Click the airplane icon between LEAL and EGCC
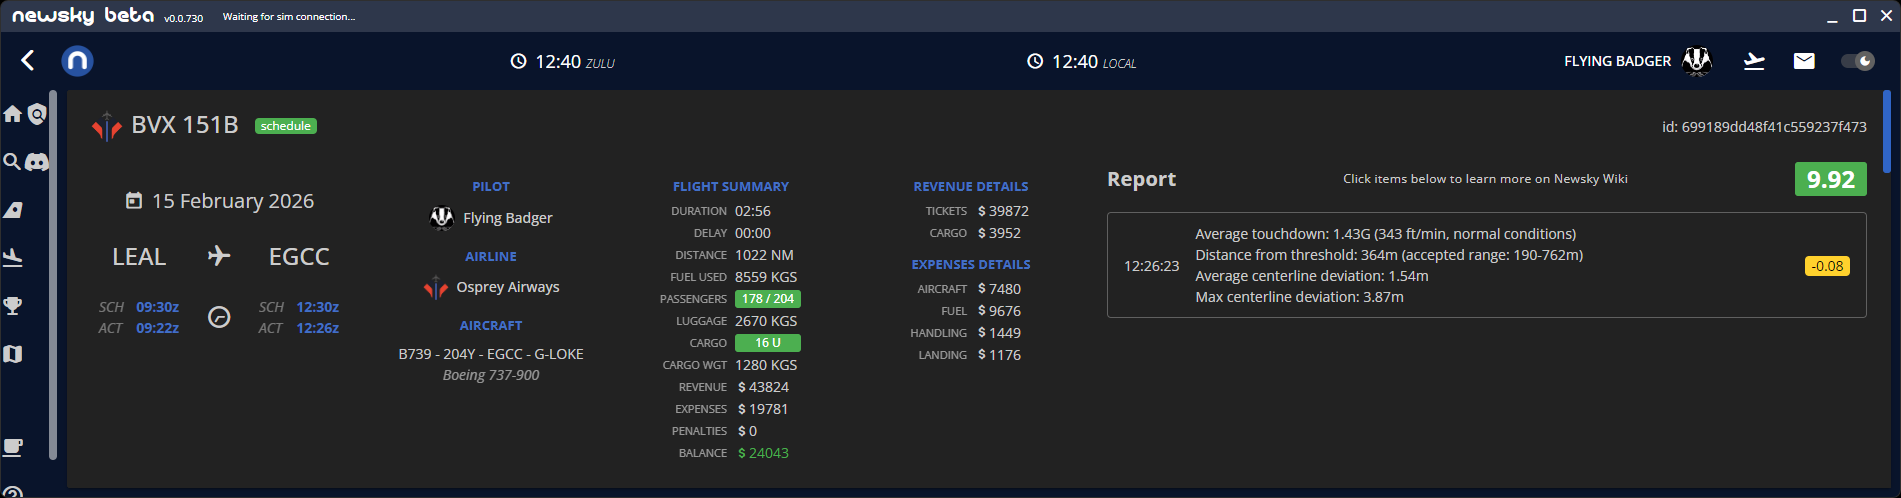Viewport: 1901px width, 498px height. [x=219, y=256]
